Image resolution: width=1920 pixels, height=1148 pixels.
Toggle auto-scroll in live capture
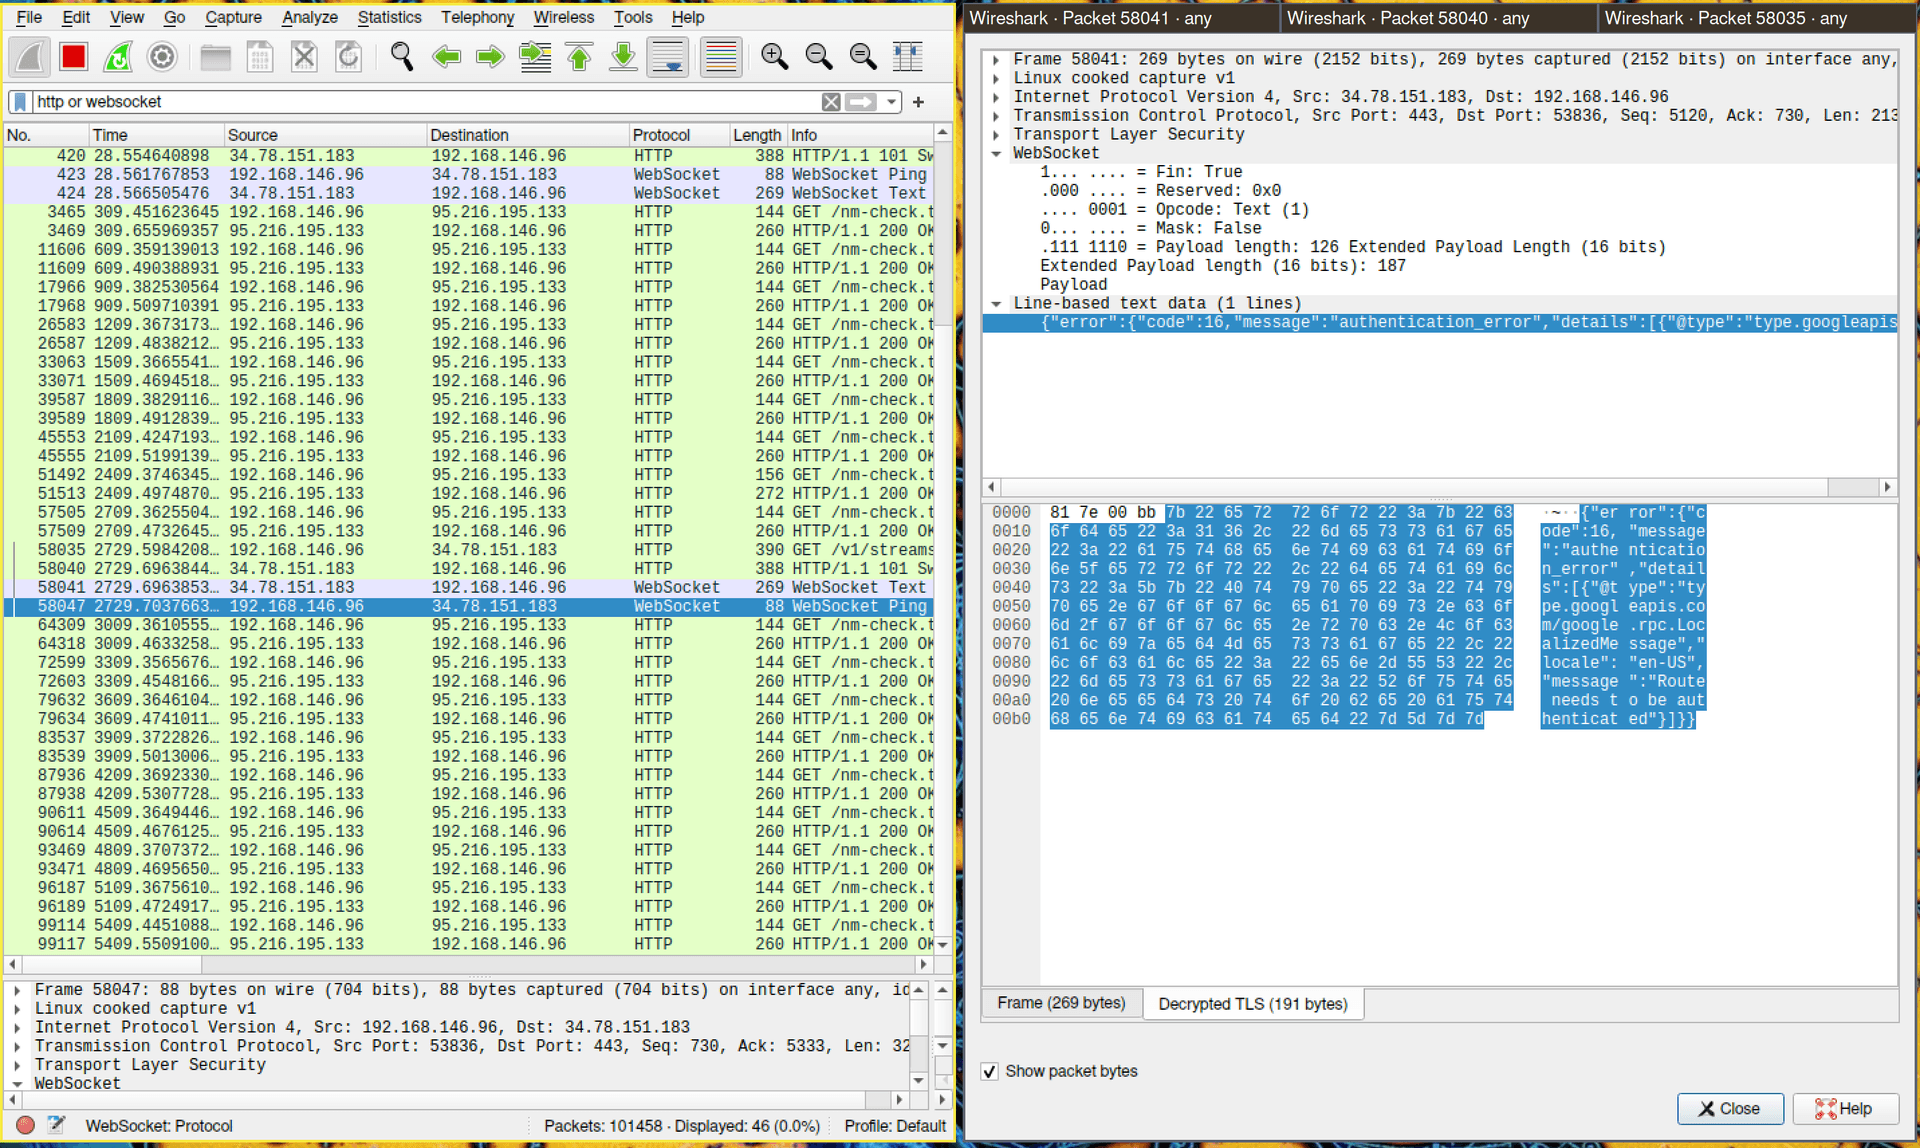click(x=668, y=57)
